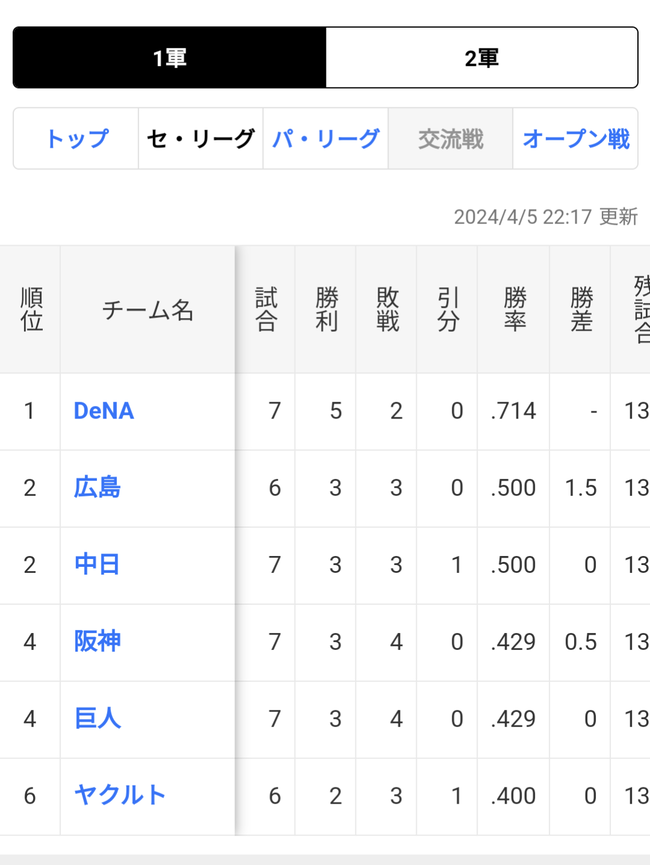
Task: Select the セ・リーグ tab
Action: [200, 139]
